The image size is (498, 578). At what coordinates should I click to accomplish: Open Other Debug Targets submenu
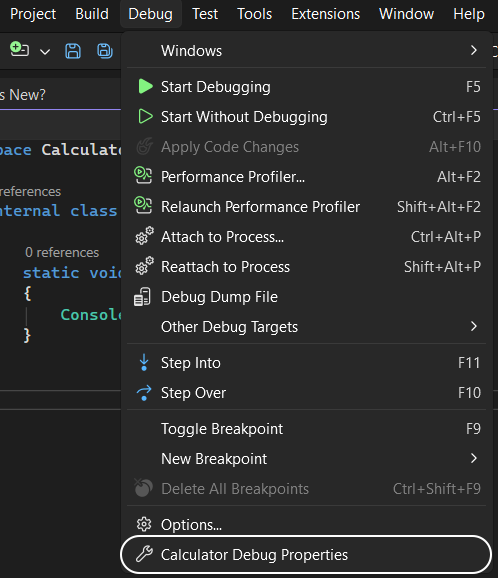point(306,327)
